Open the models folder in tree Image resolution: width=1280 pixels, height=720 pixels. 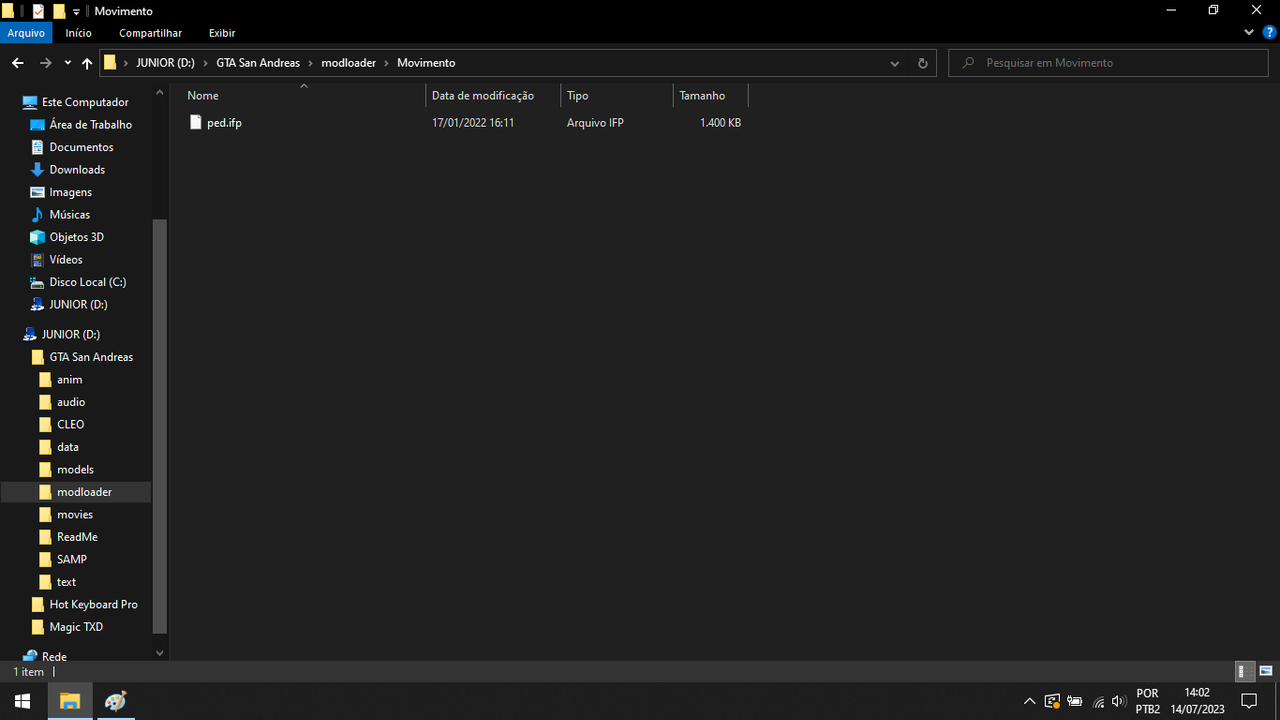75,470
